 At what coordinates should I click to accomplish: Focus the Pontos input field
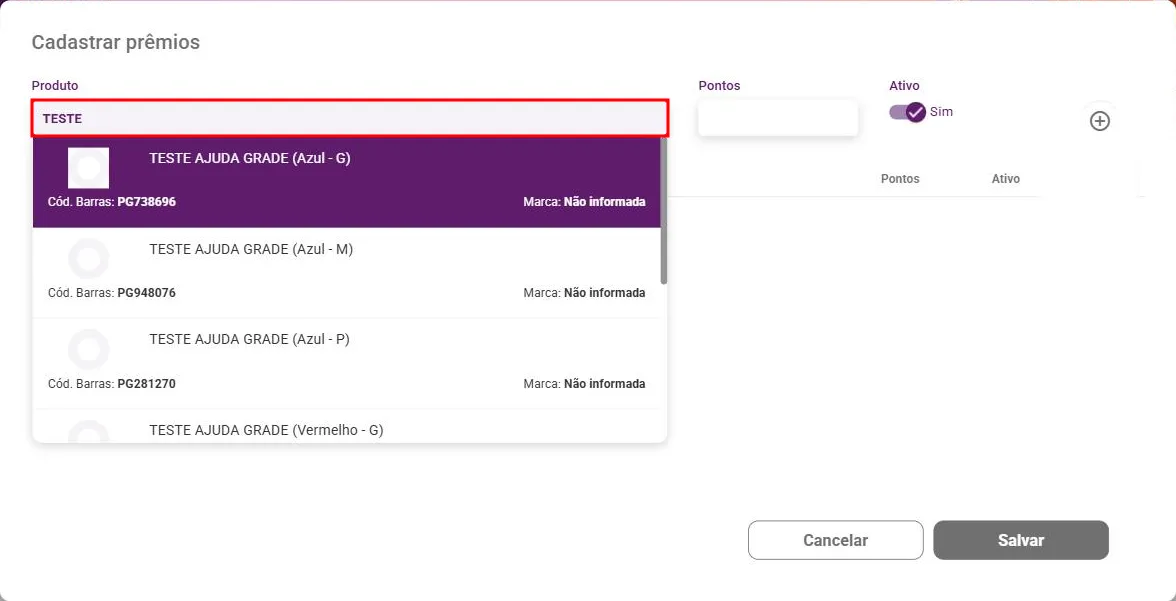pyautogui.click(x=778, y=118)
